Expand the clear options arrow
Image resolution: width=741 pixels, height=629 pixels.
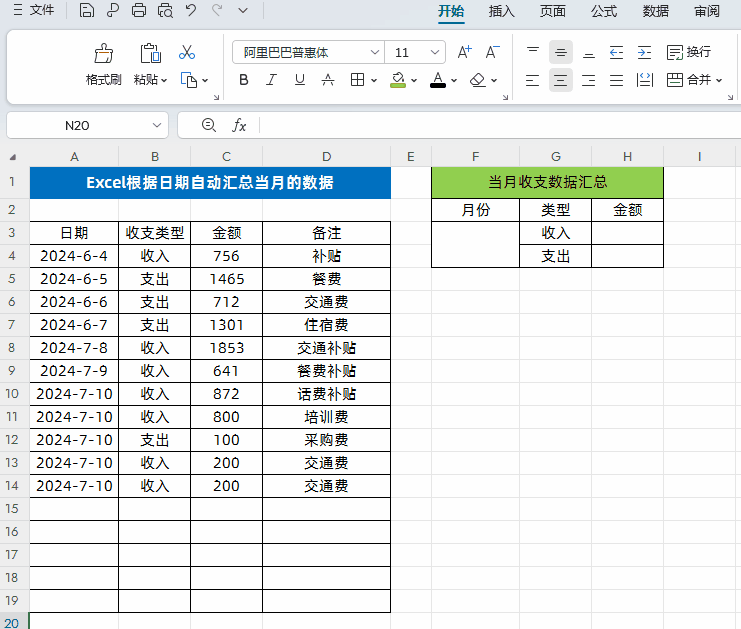pos(494,80)
